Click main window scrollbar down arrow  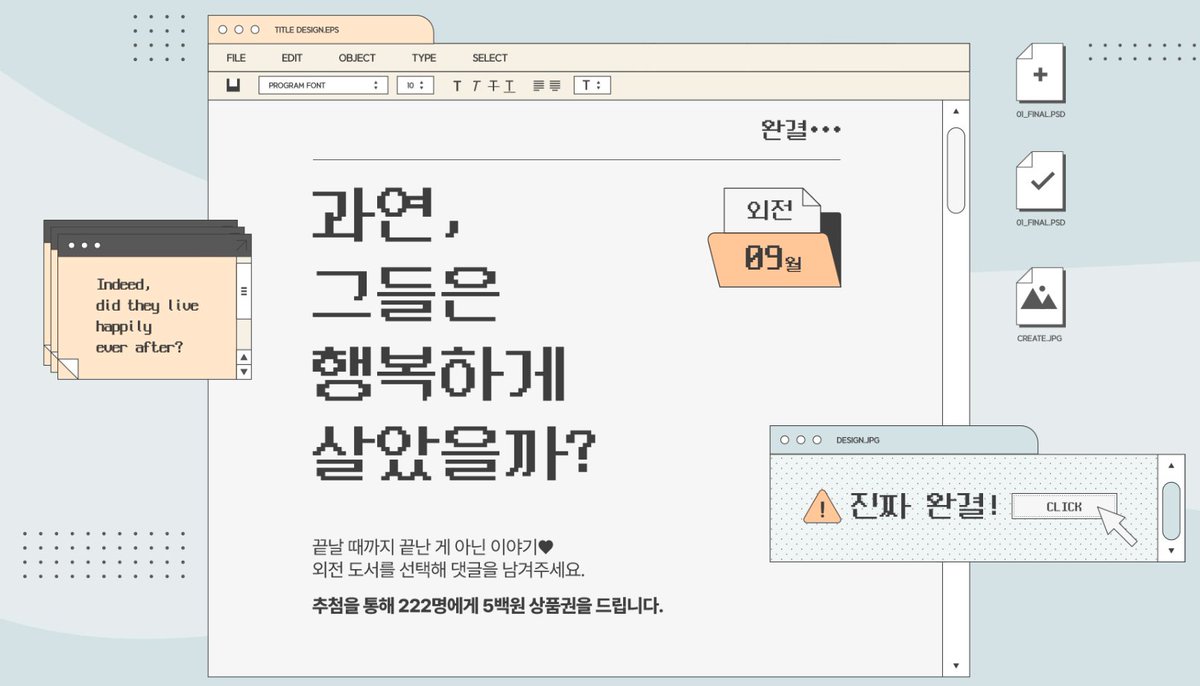point(956,666)
